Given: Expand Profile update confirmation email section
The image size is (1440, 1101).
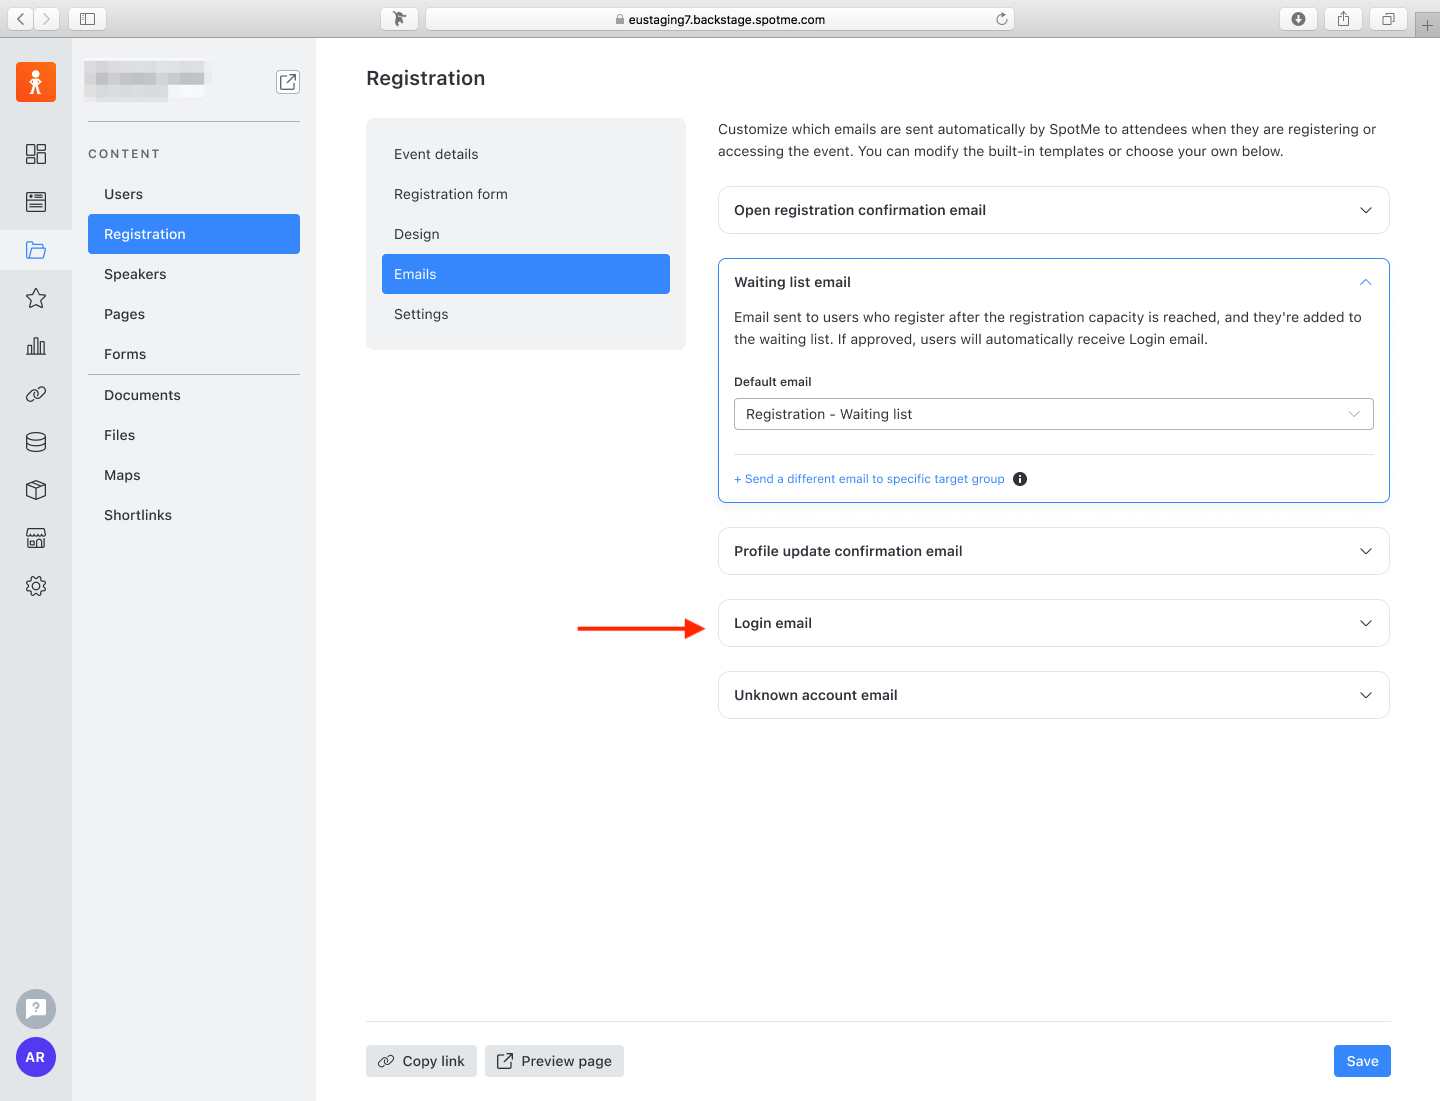Looking at the screenshot, I should pos(1054,551).
